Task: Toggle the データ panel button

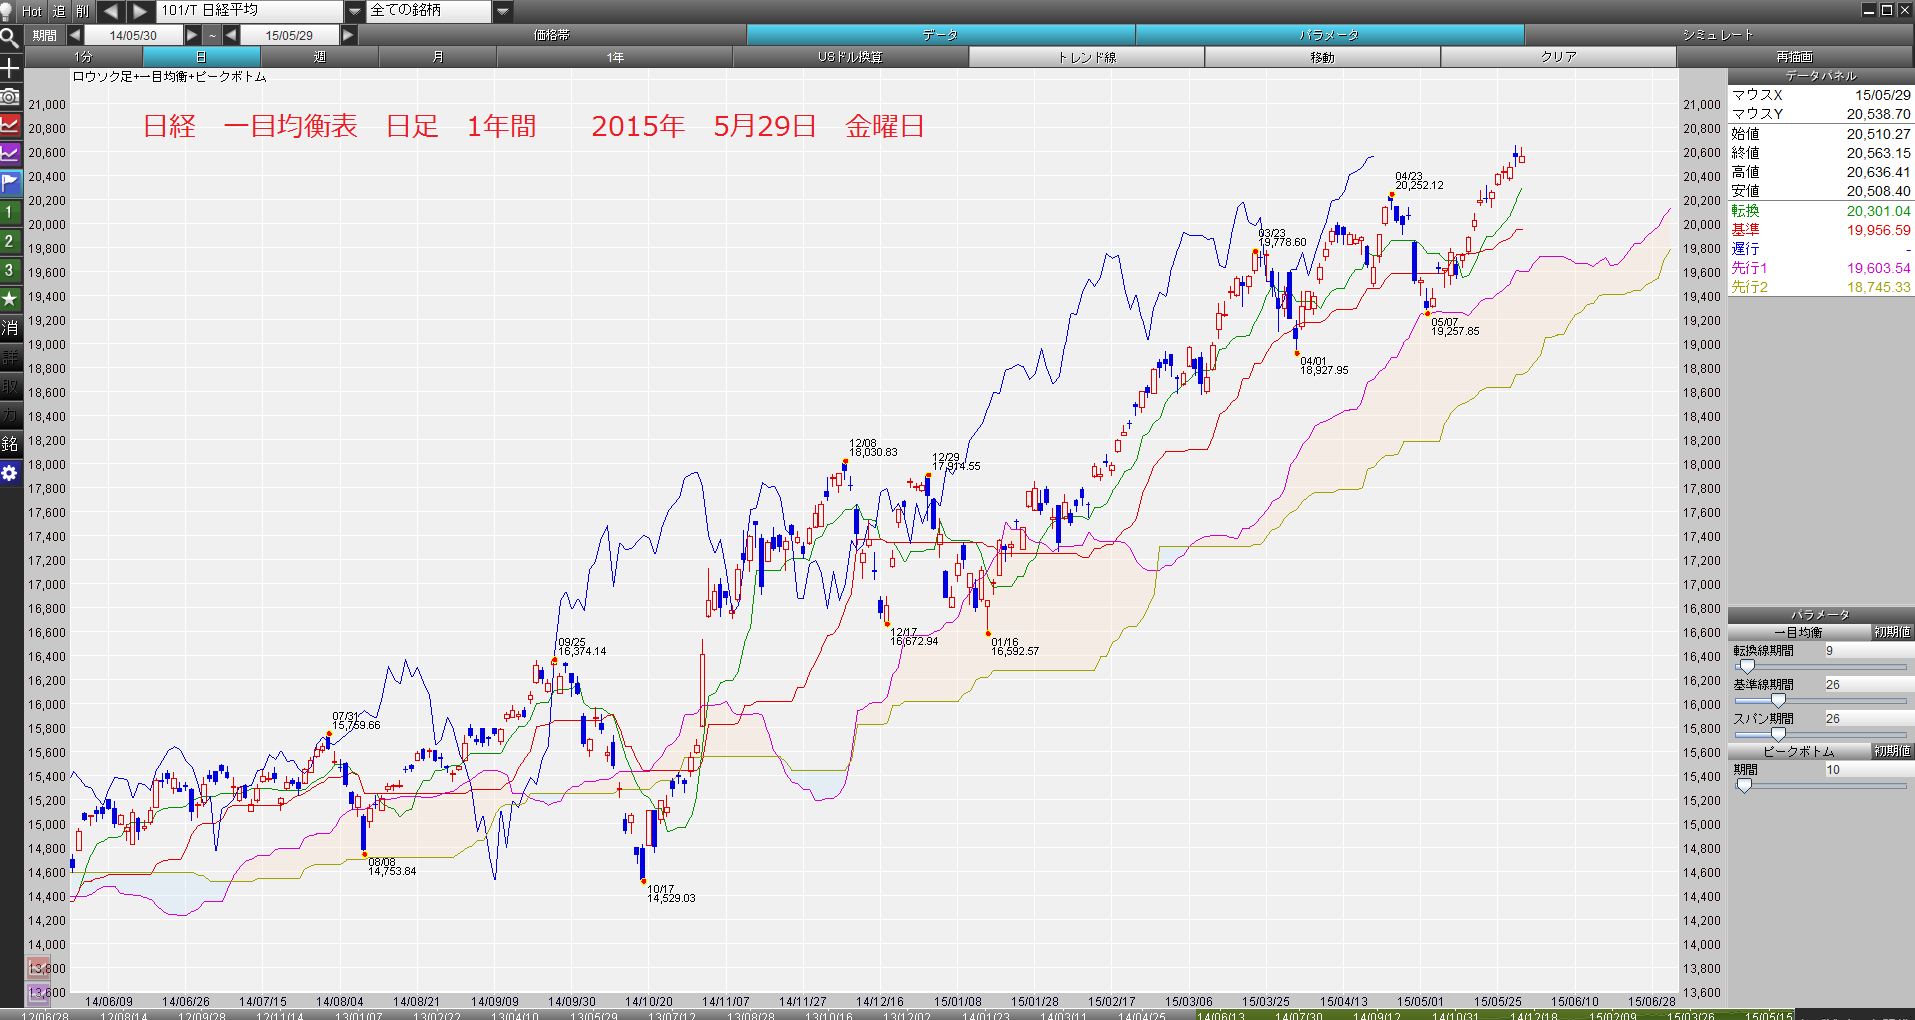Action: (x=941, y=35)
